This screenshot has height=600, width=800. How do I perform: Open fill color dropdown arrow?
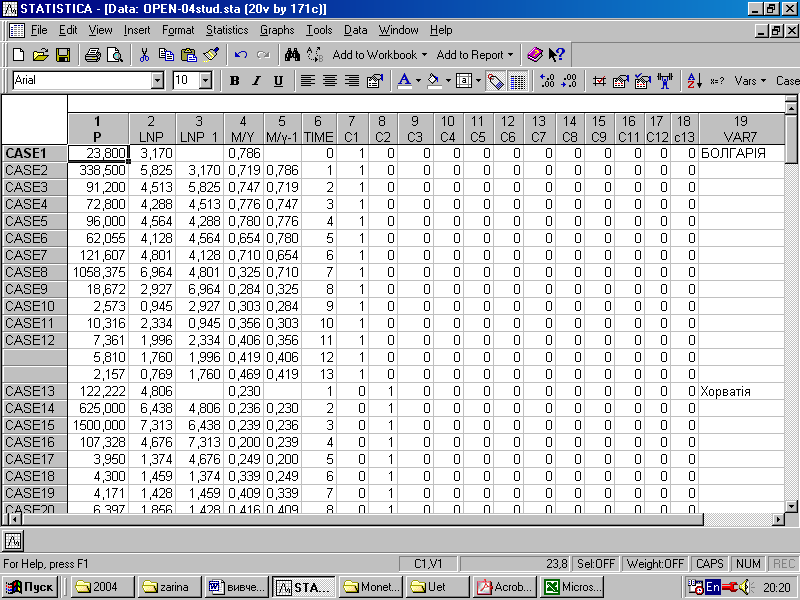[448, 81]
